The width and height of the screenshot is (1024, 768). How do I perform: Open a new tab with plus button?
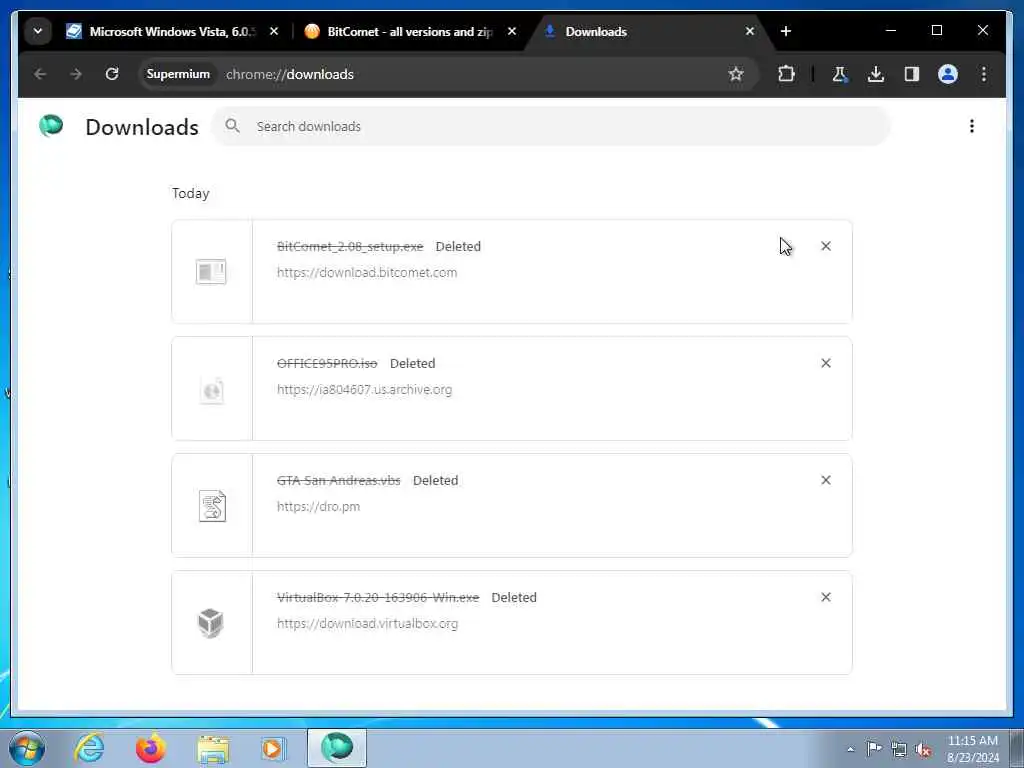[x=786, y=31]
